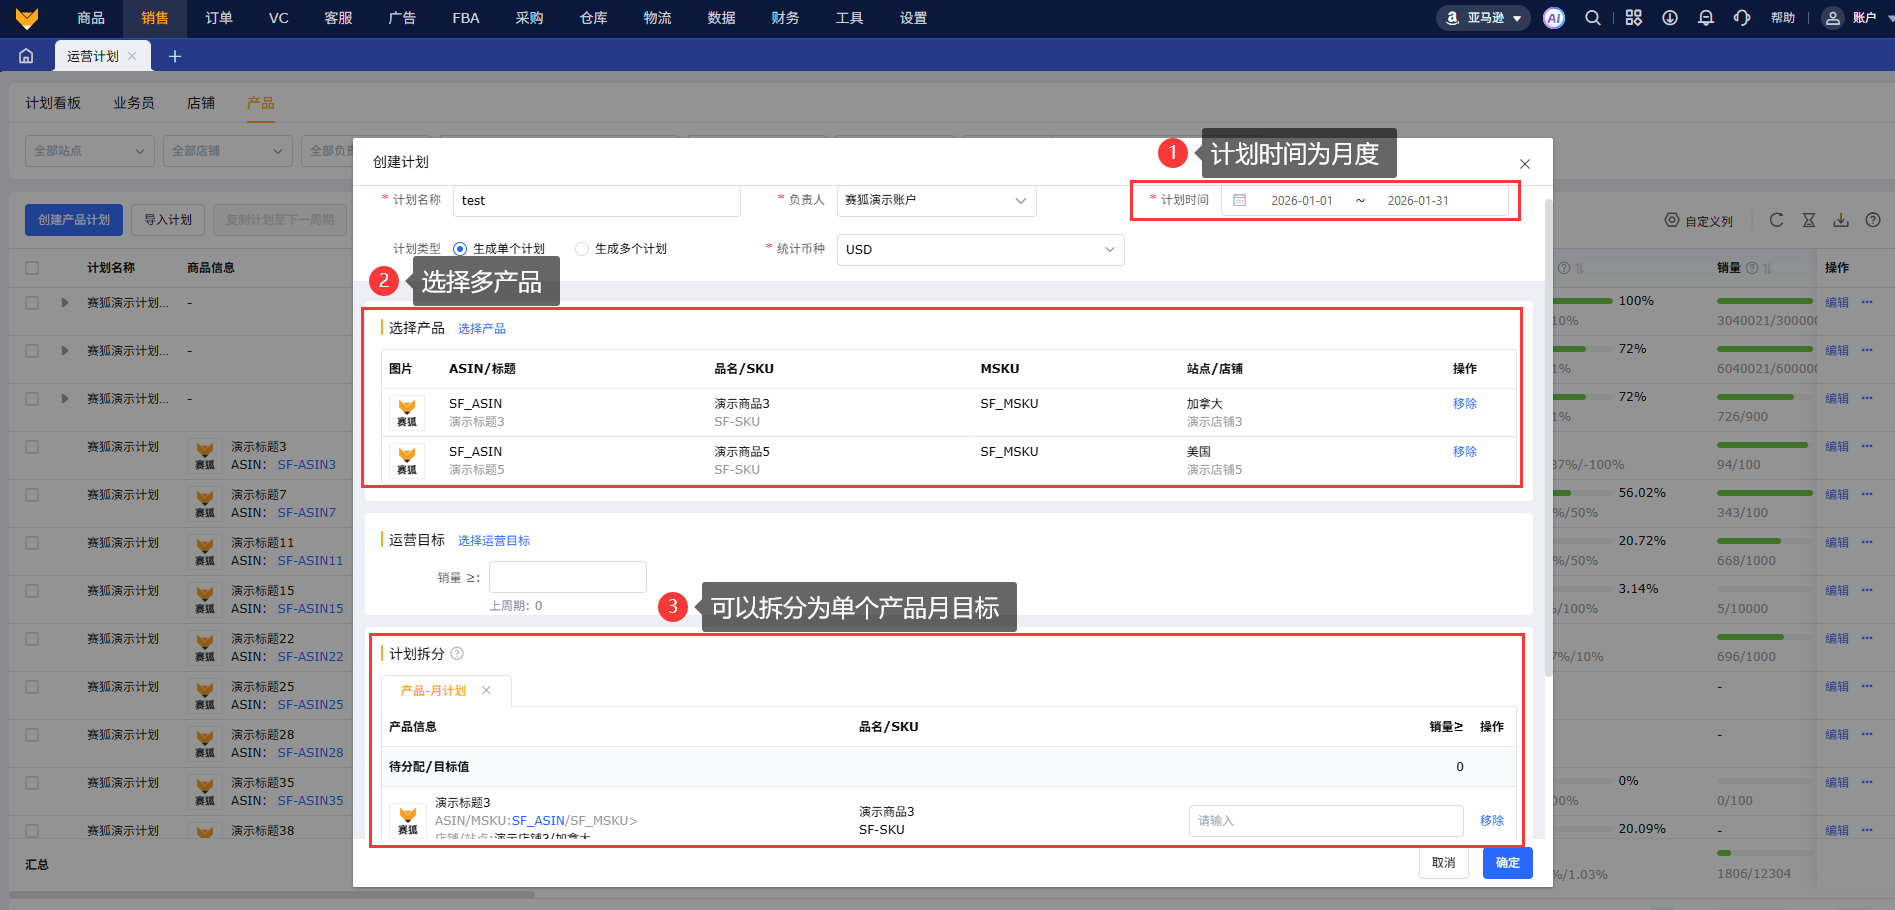Go to the home tab icon
This screenshot has width=1895, height=910.
click(26, 56)
